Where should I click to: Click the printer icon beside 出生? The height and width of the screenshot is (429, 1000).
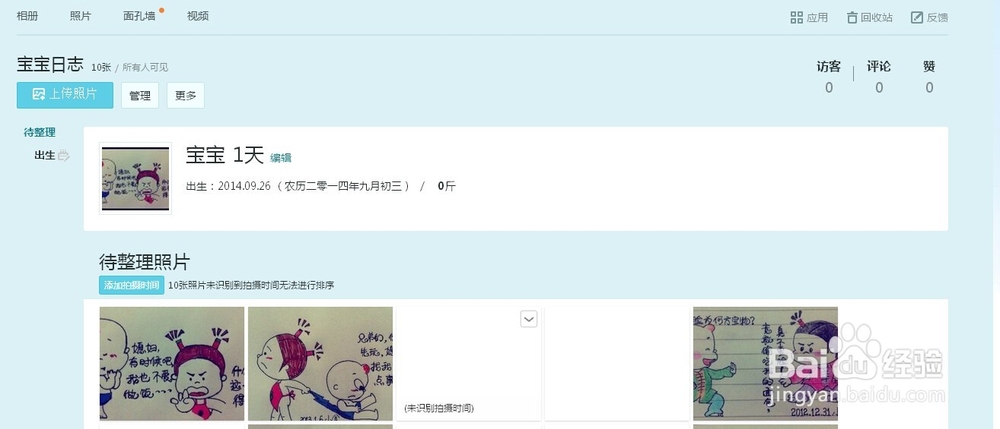(63, 155)
